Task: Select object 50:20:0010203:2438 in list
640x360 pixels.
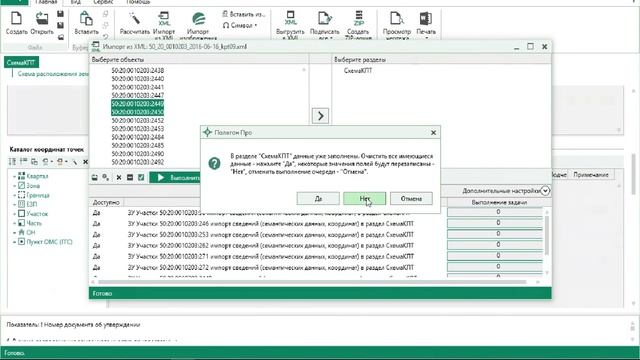Action: 138,71
